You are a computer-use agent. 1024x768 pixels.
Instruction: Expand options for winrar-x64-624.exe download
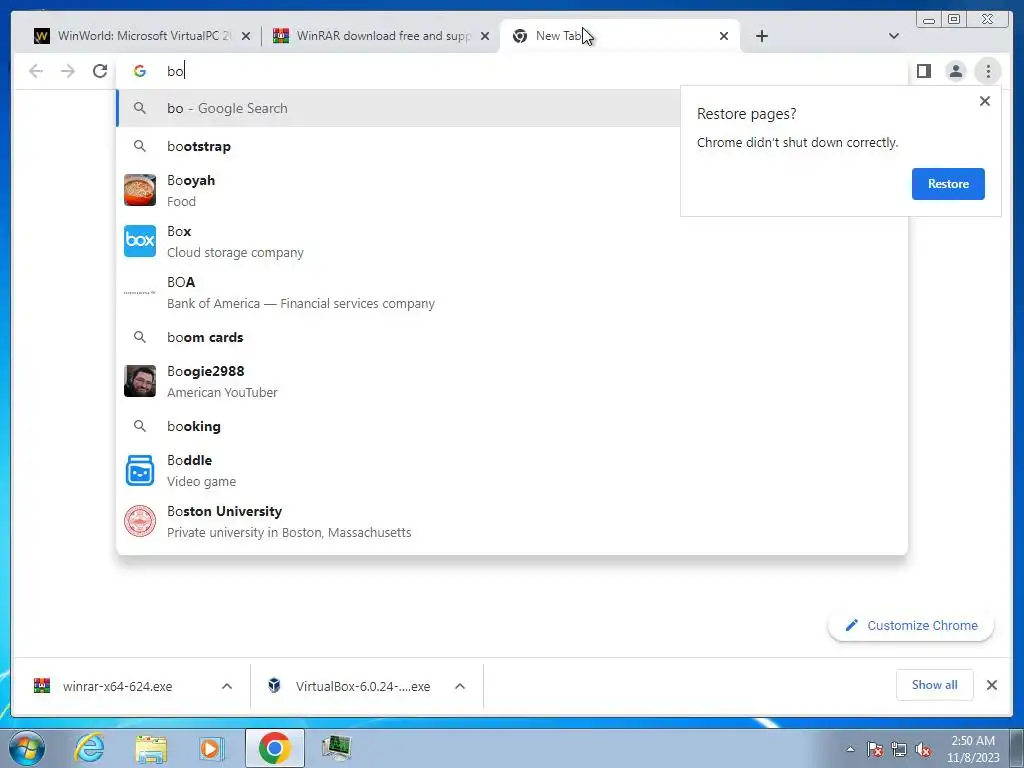[227, 686]
